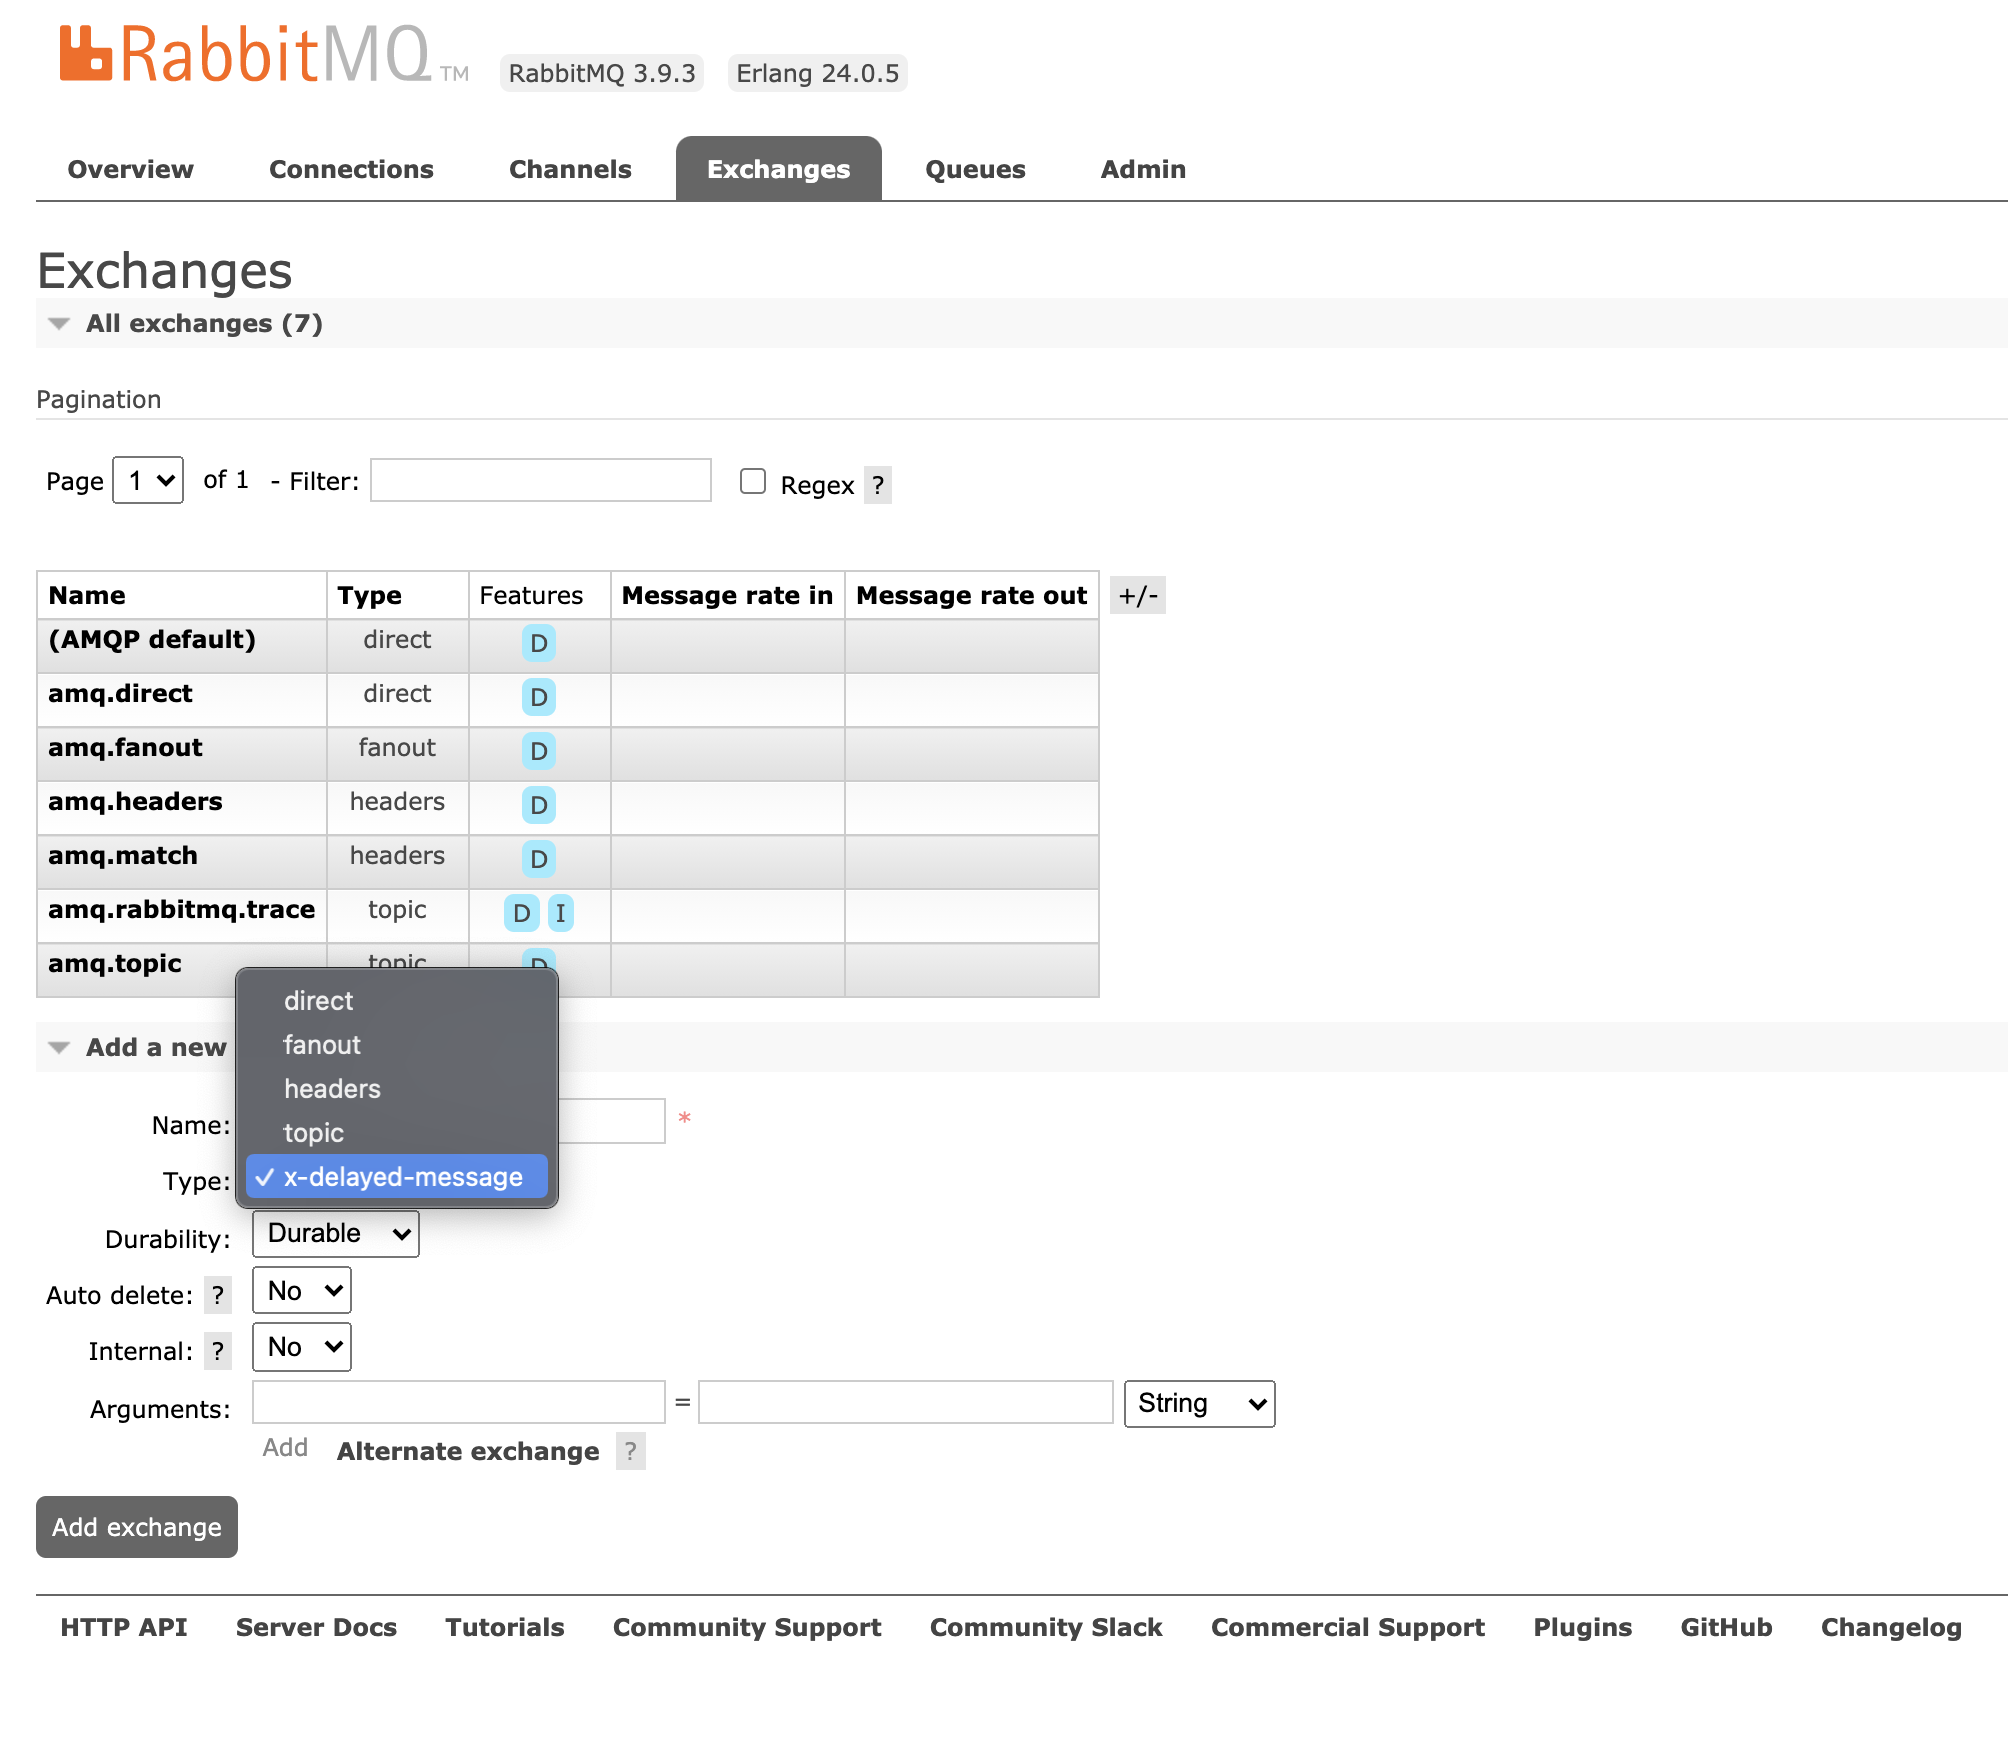
Task: Open the Durability dropdown
Action: [336, 1234]
